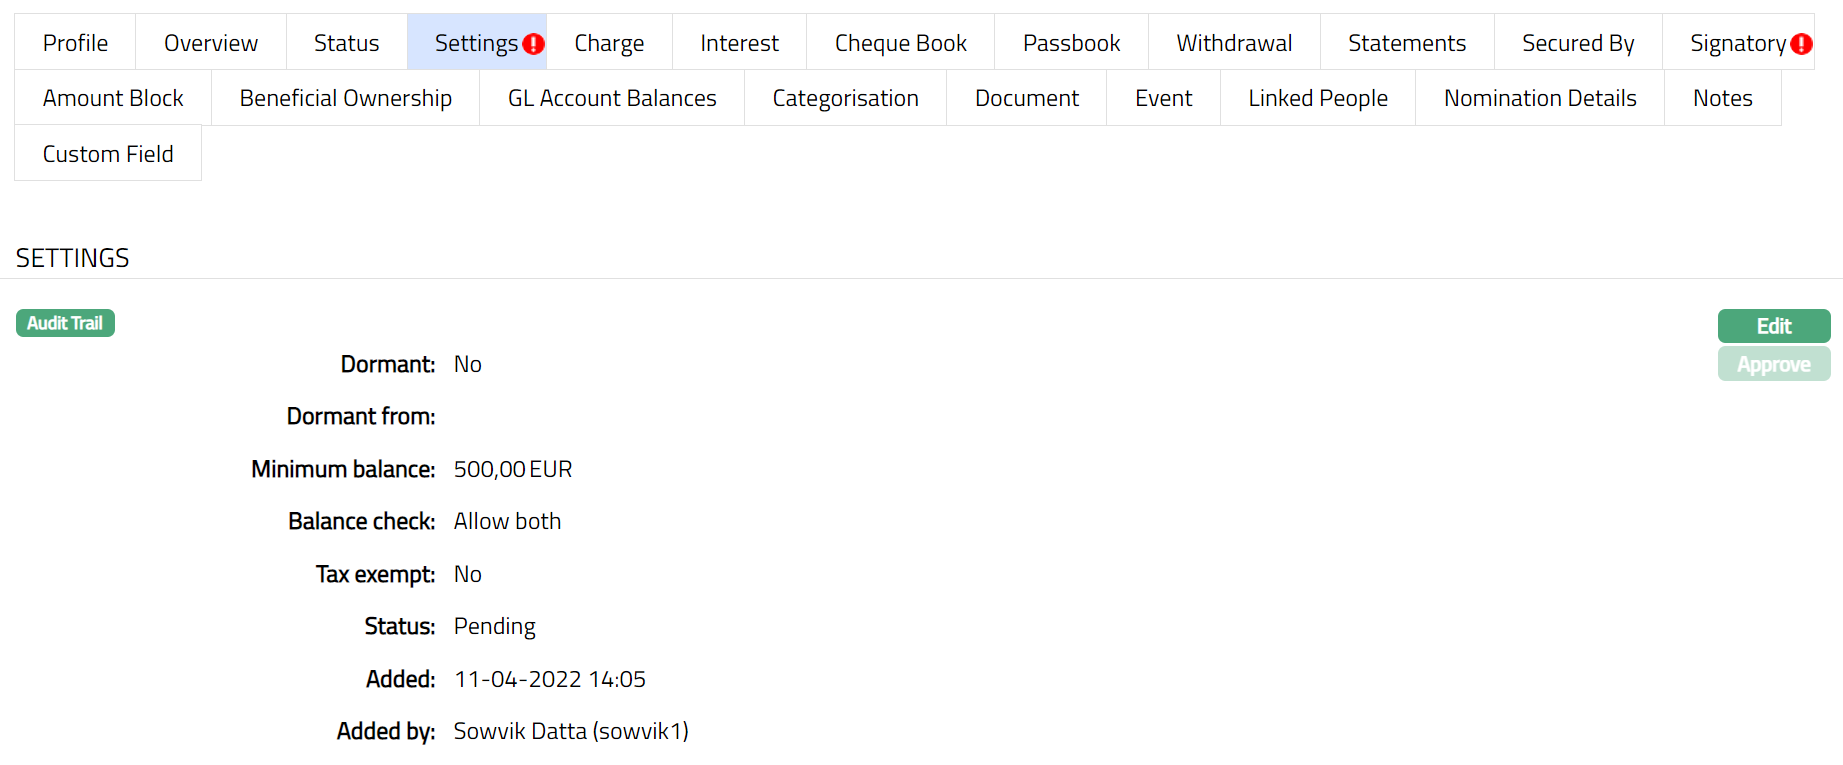Select the Amount Block tab
This screenshot has height=765, width=1843.
[x=113, y=98]
